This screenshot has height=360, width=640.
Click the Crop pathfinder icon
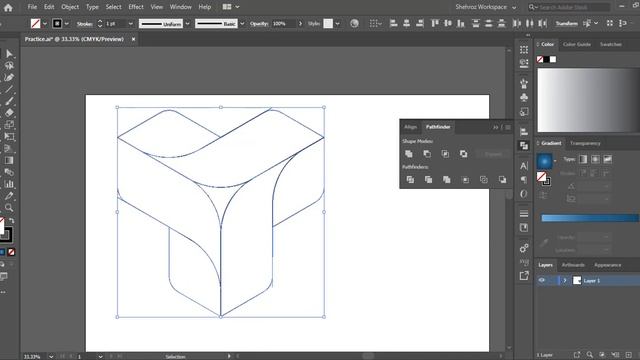[465, 180]
